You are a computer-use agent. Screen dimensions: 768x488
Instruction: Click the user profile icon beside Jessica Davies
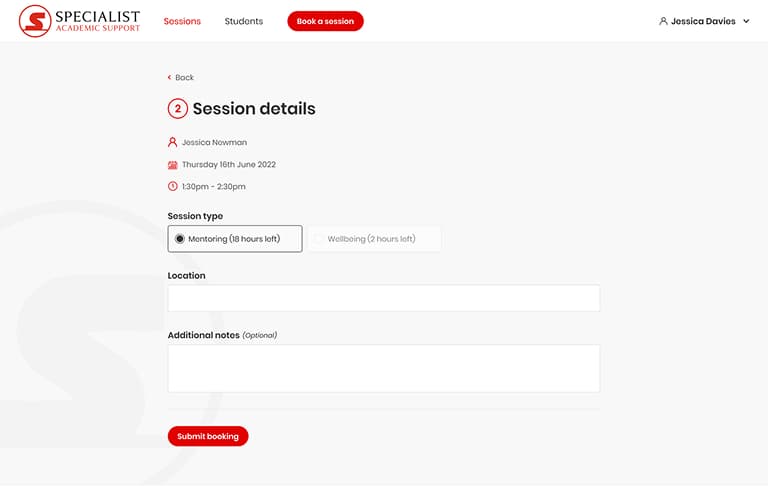[x=663, y=21]
